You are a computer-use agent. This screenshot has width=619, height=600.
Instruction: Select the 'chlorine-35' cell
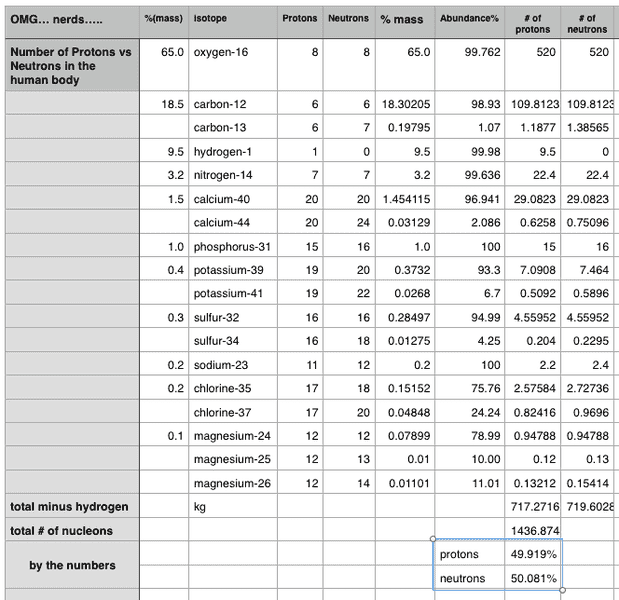click(x=233, y=388)
